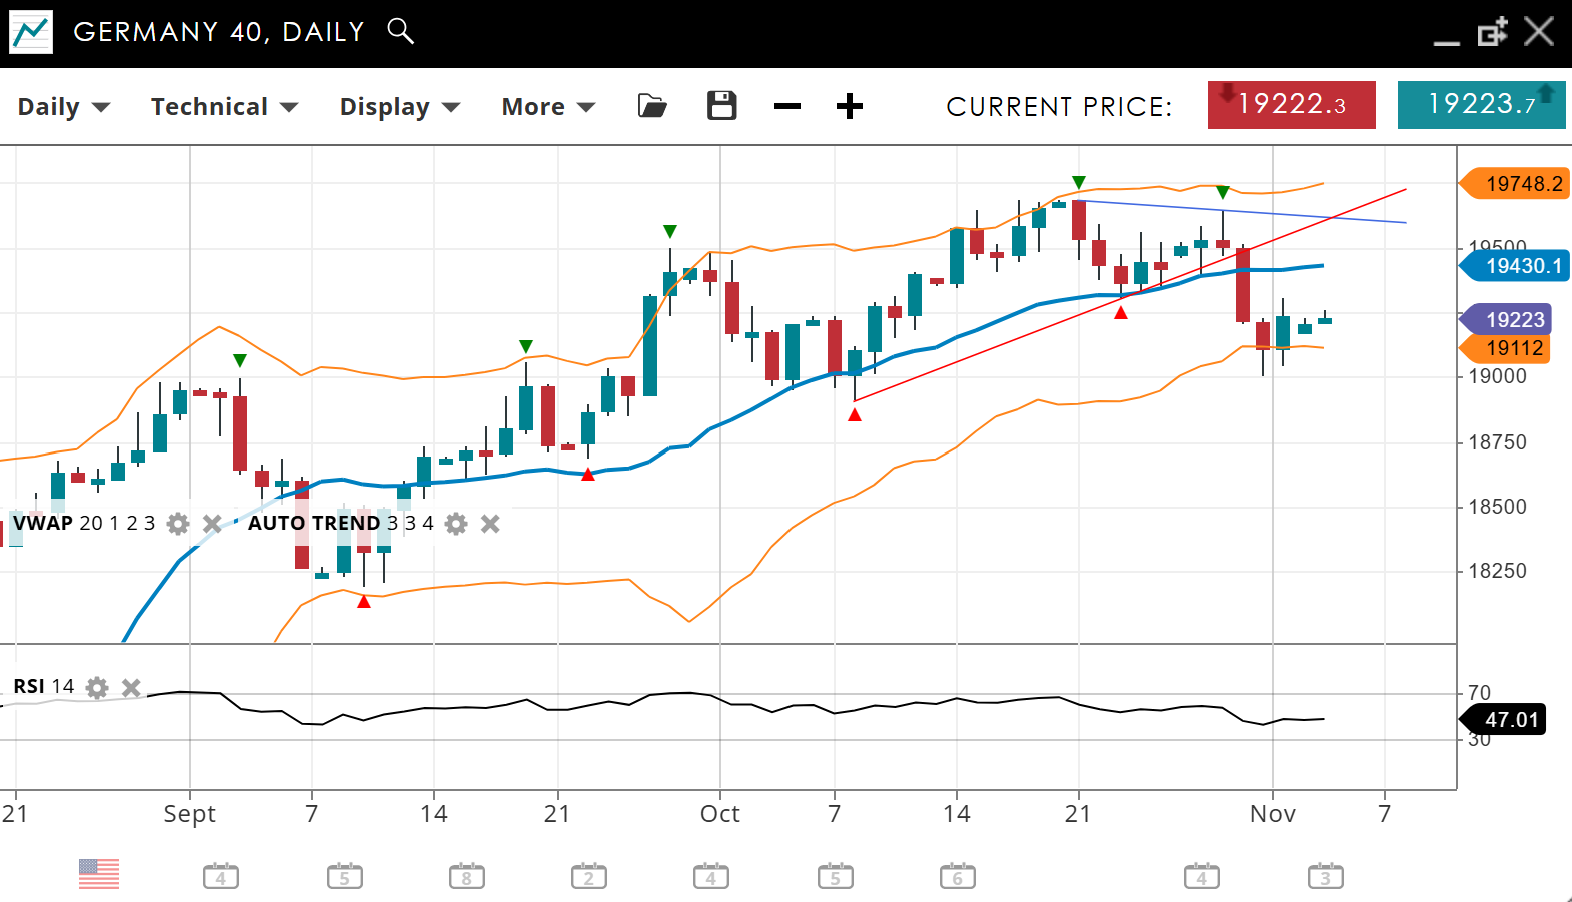
Task: Click the US flag event marker
Action: [99, 874]
